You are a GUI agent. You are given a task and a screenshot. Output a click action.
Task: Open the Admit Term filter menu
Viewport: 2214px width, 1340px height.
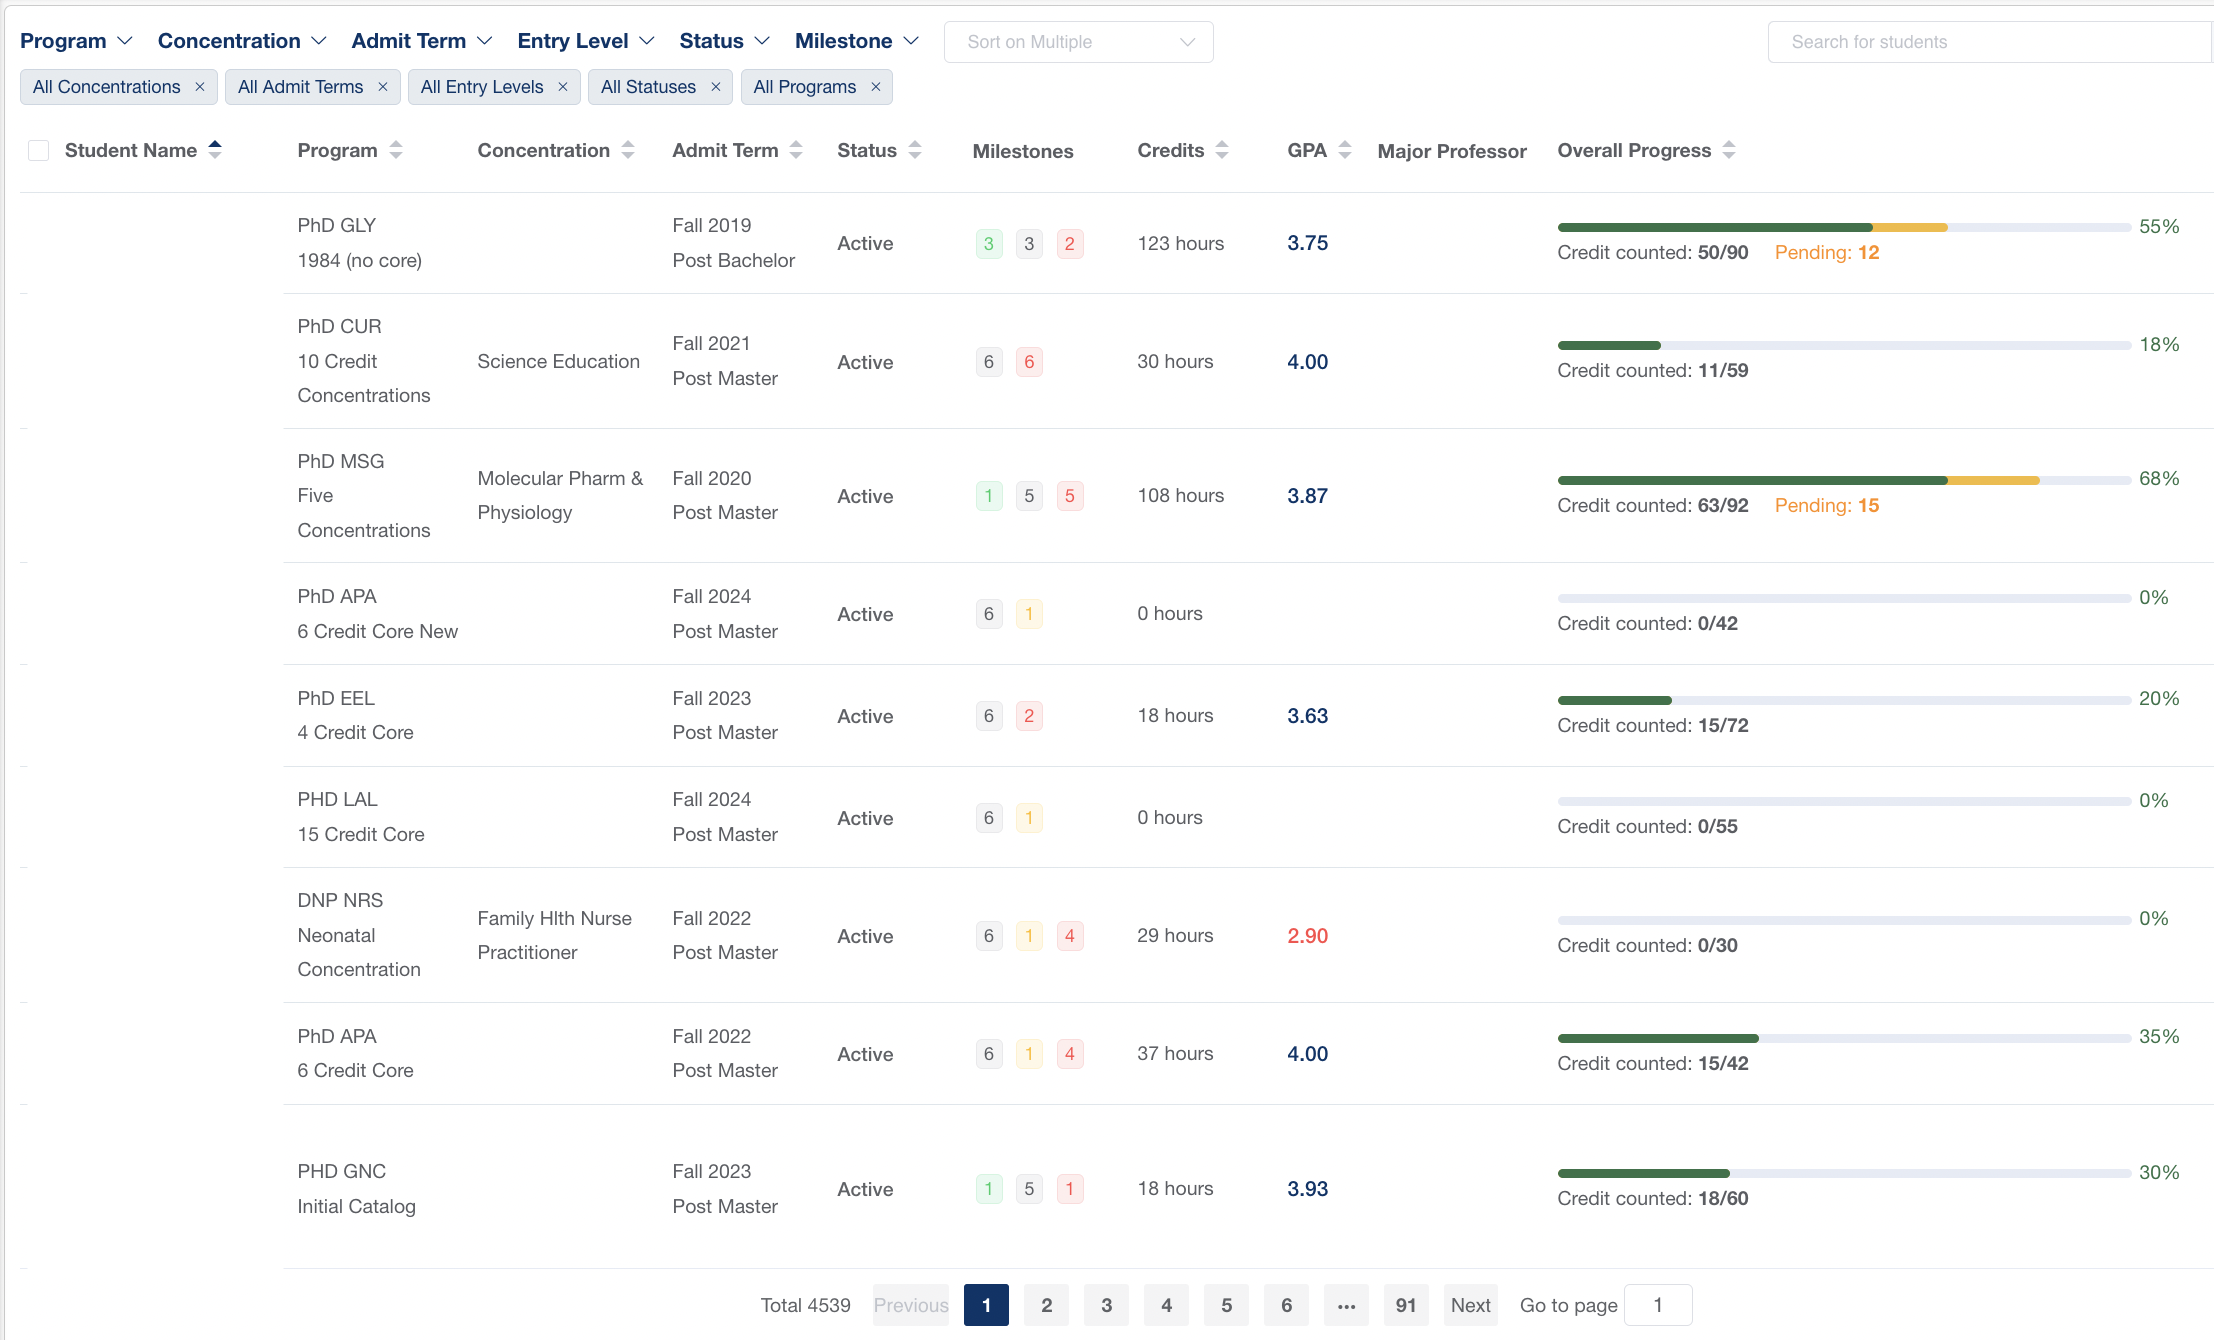(421, 41)
